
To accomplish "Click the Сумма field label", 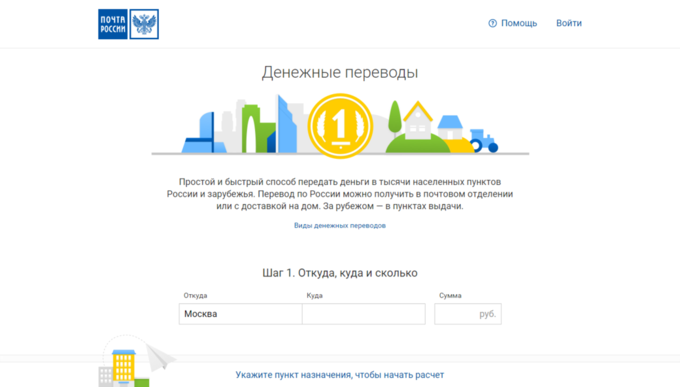I will 450,295.
